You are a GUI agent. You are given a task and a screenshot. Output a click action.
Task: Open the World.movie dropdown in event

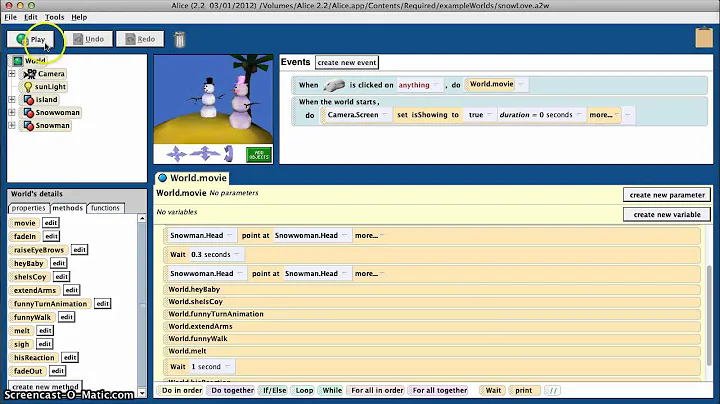point(496,84)
